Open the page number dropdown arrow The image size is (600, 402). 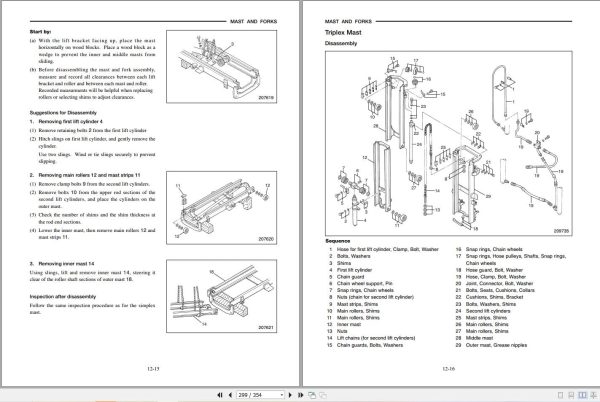click(x=282, y=395)
